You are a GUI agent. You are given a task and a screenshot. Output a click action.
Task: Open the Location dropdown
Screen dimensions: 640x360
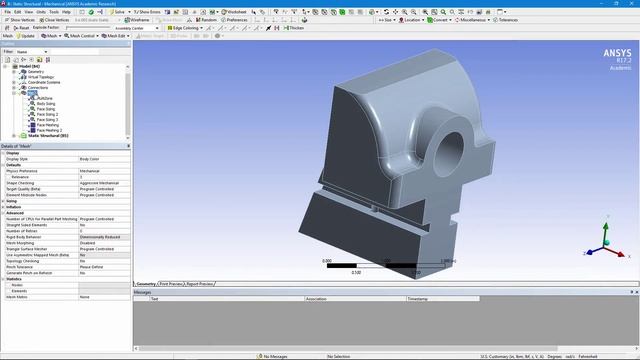[411, 20]
